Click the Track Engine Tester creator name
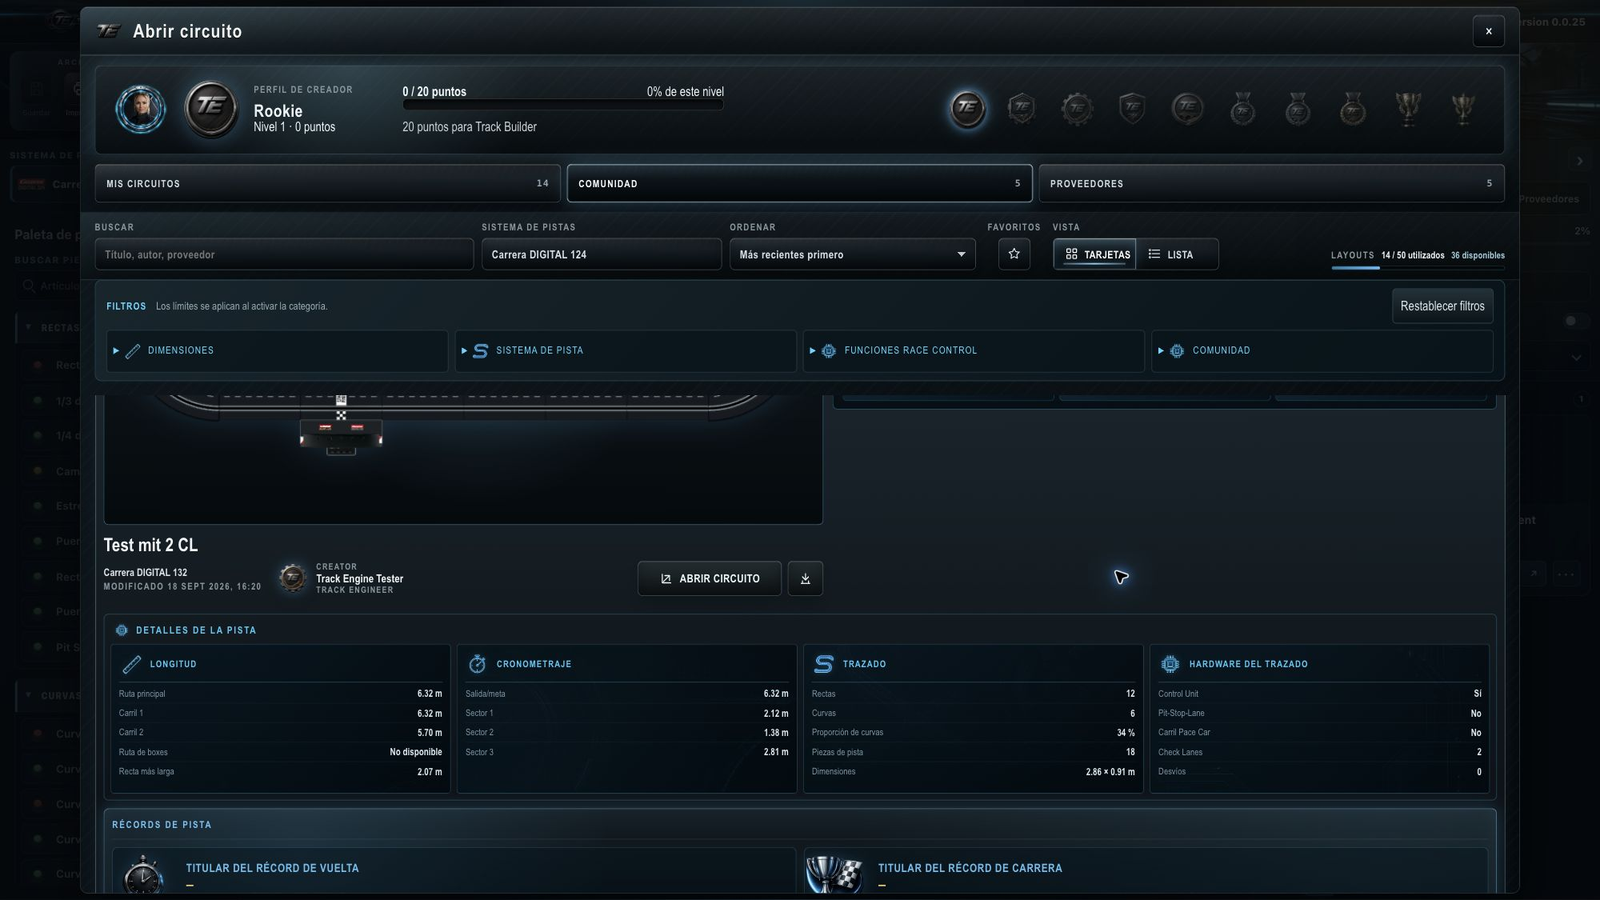 pyautogui.click(x=360, y=579)
